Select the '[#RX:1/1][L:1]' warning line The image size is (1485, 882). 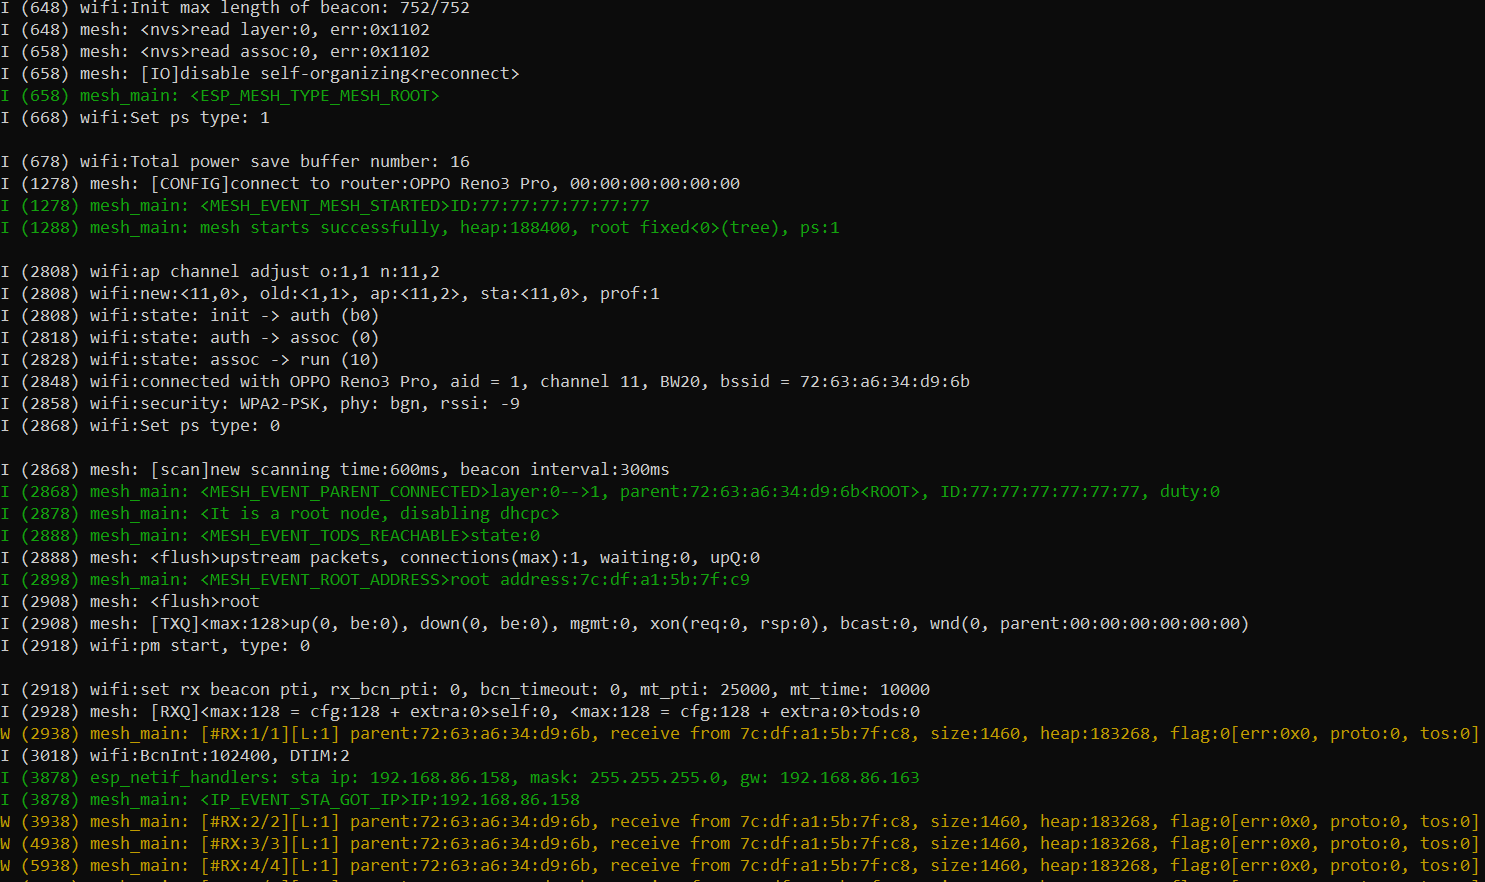pyautogui.click(x=740, y=734)
